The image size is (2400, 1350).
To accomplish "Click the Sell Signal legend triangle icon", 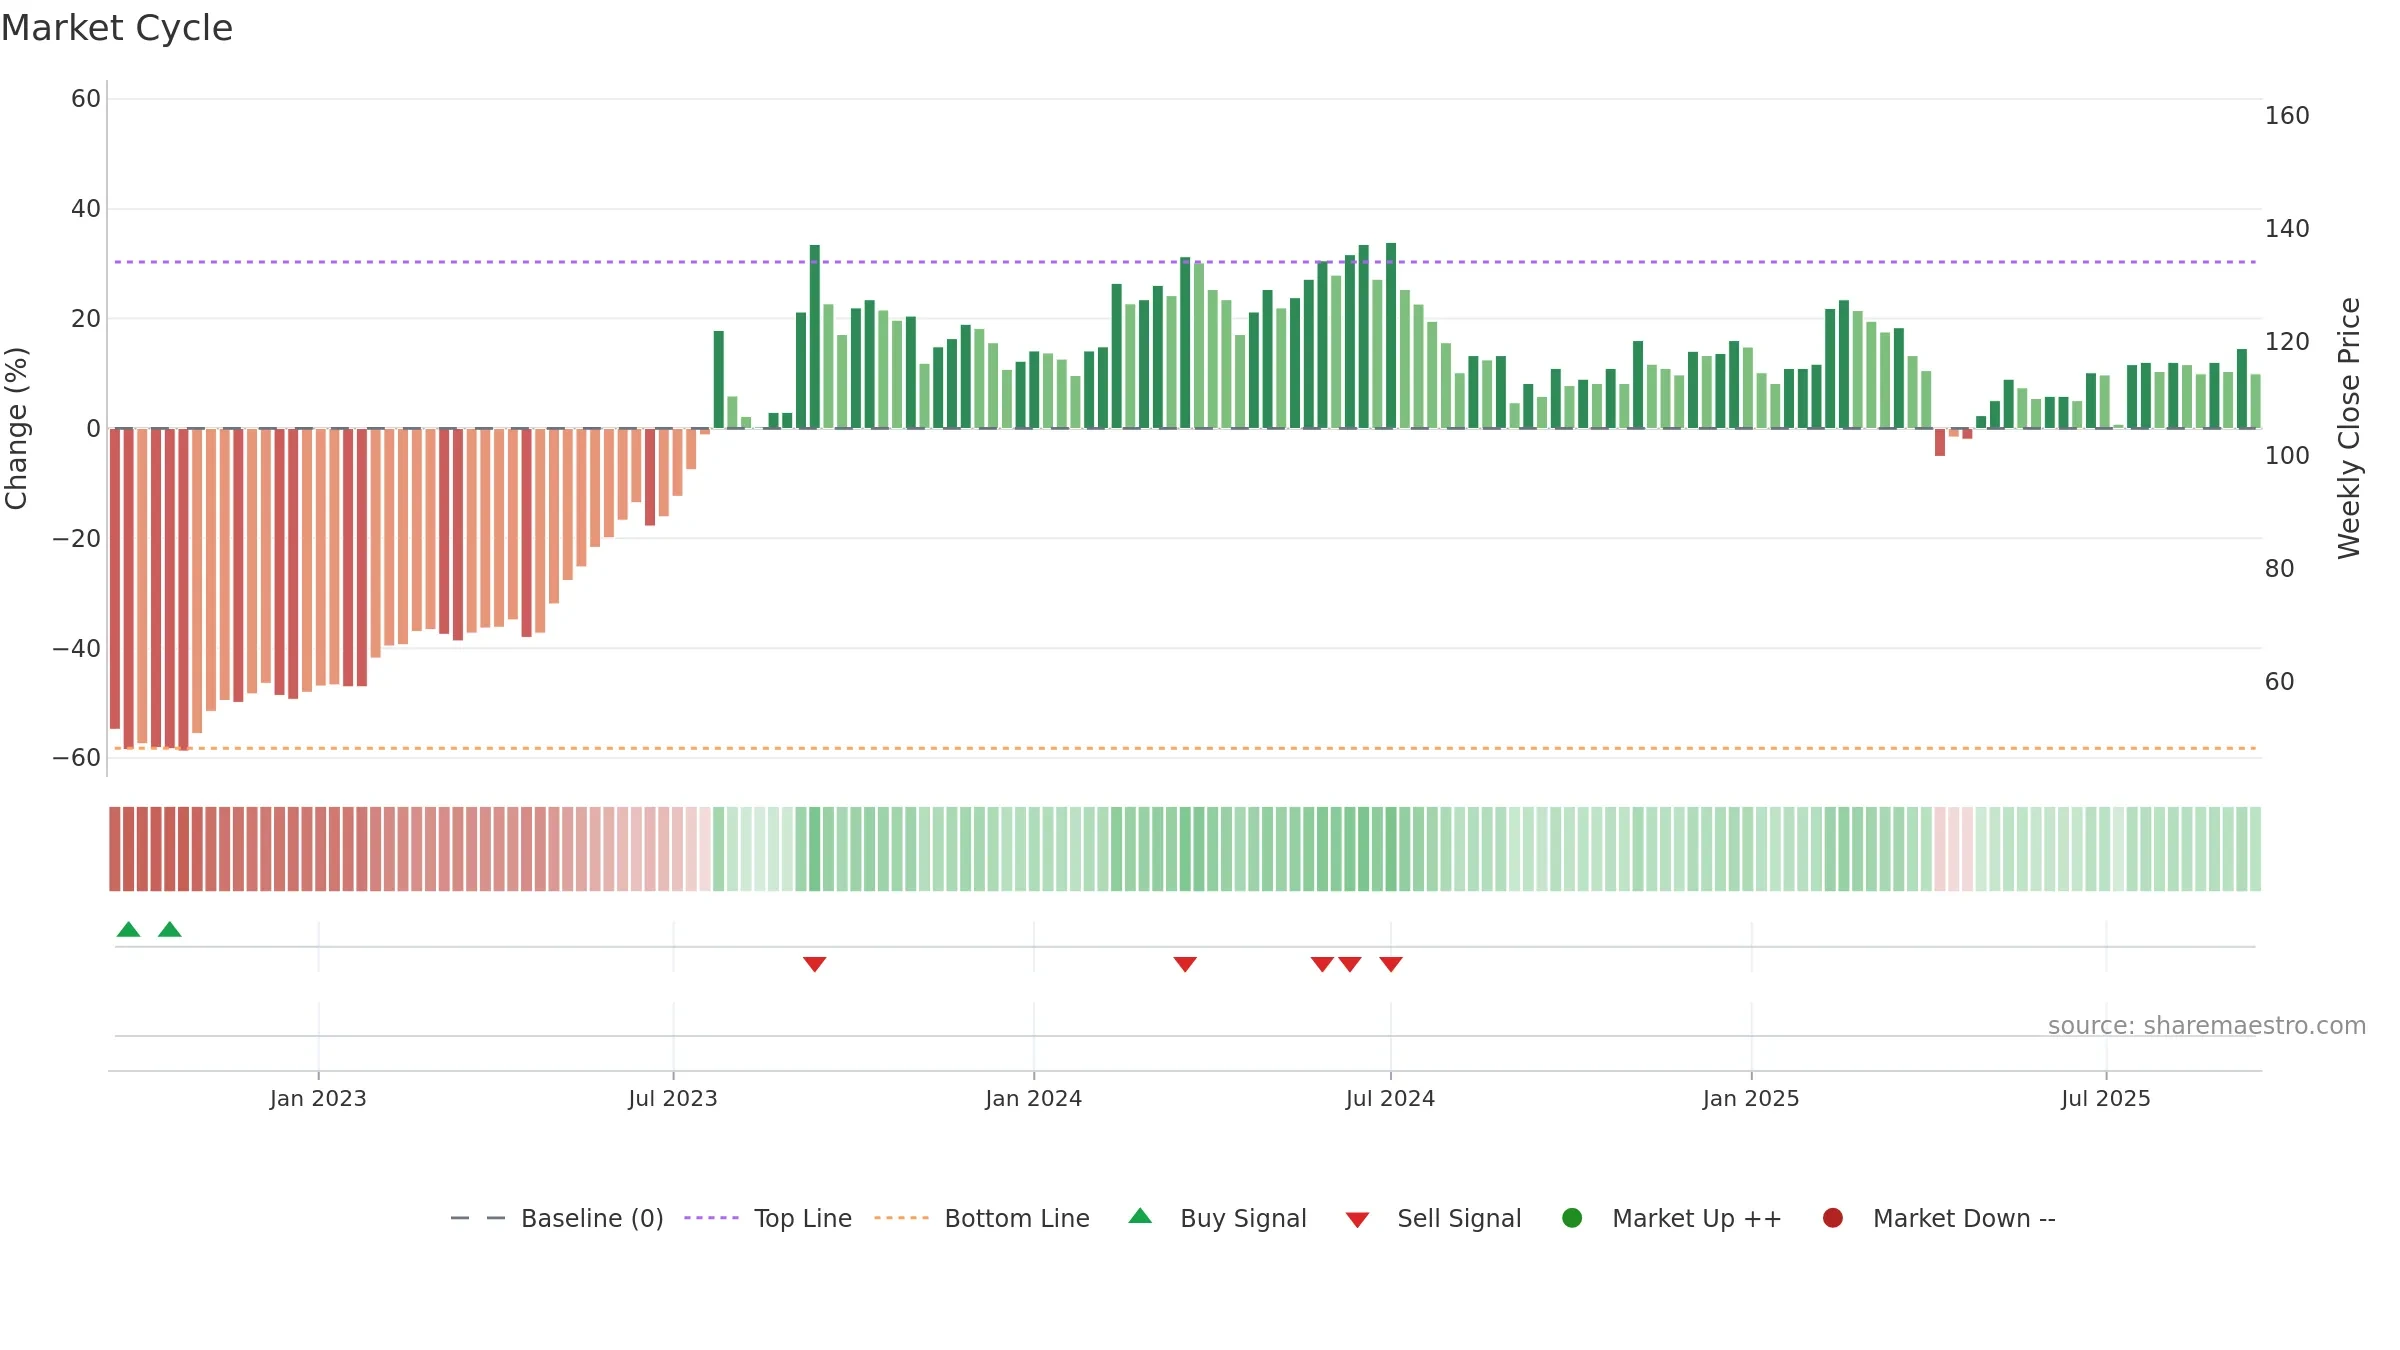I will click(x=1357, y=1220).
